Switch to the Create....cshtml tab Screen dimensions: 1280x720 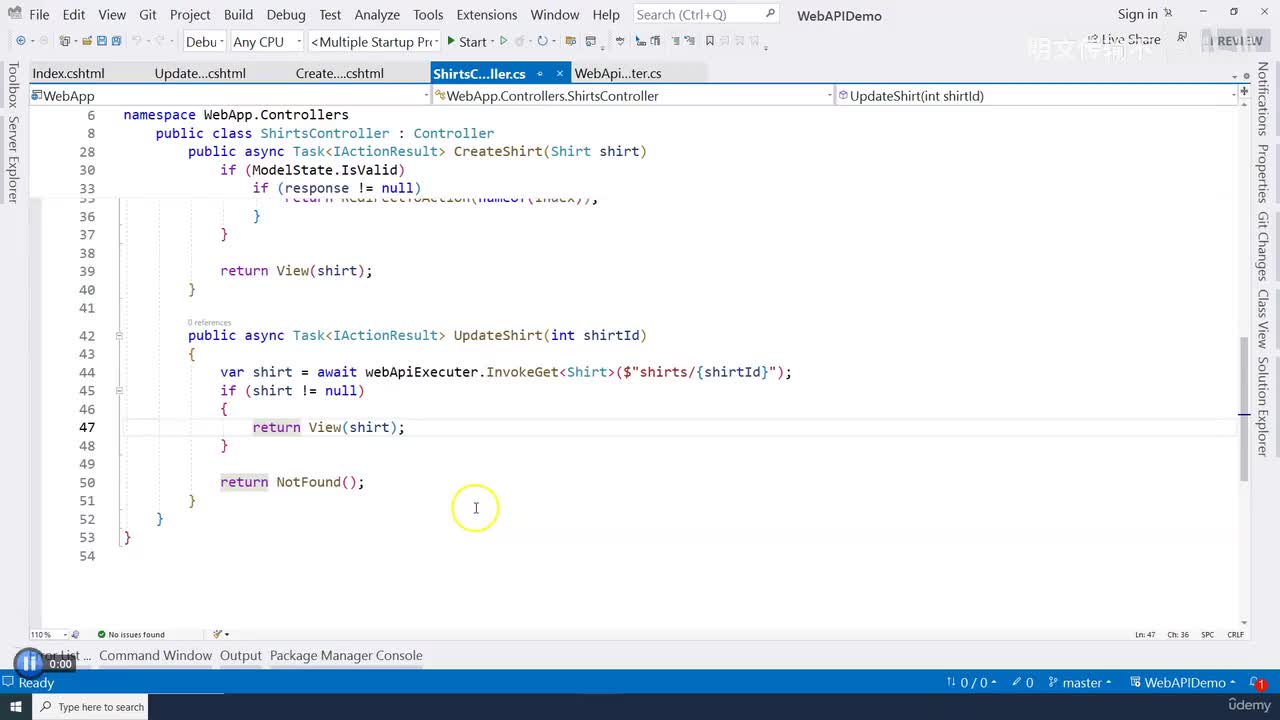tap(340, 73)
